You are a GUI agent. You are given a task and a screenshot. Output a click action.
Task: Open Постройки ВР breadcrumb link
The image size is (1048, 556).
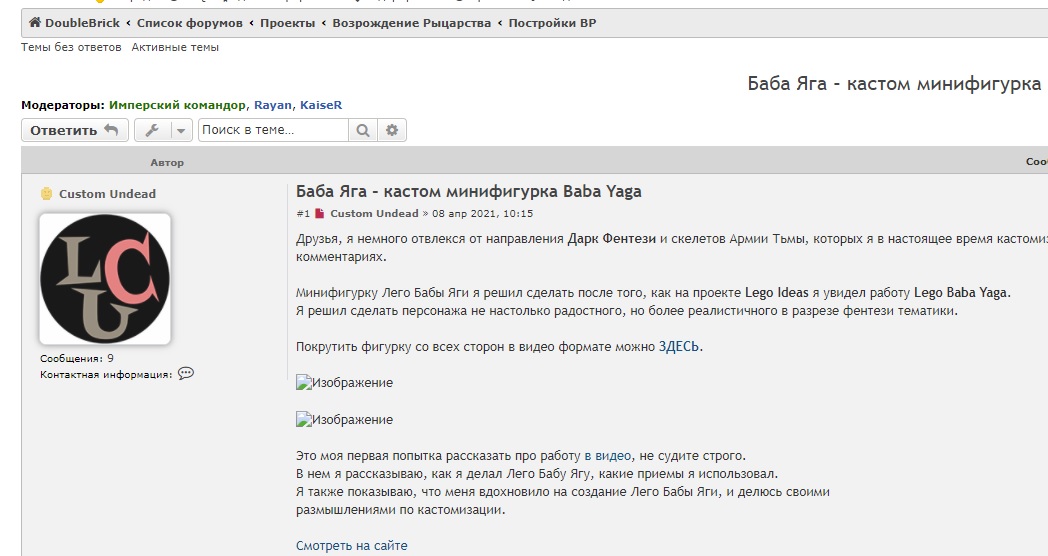click(552, 23)
